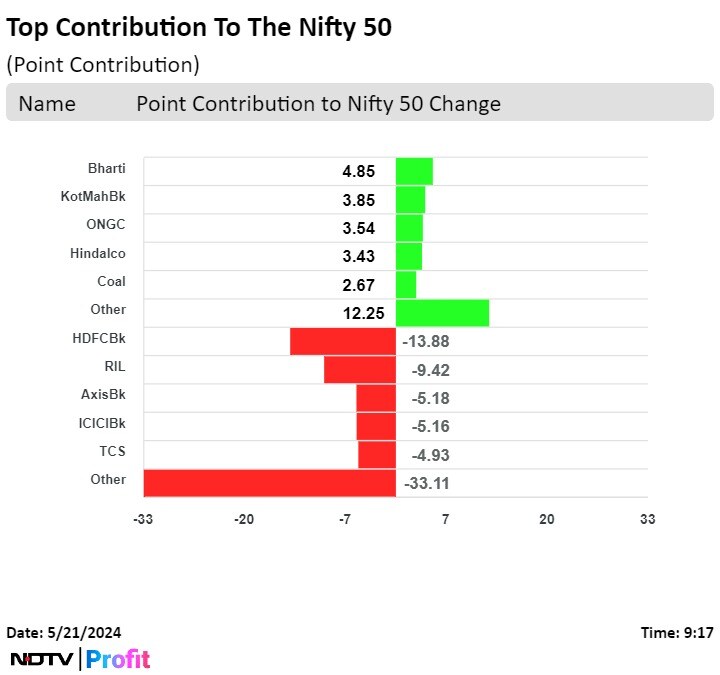Select the red TCS bar
The image size is (720, 675).
click(x=377, y=455)
